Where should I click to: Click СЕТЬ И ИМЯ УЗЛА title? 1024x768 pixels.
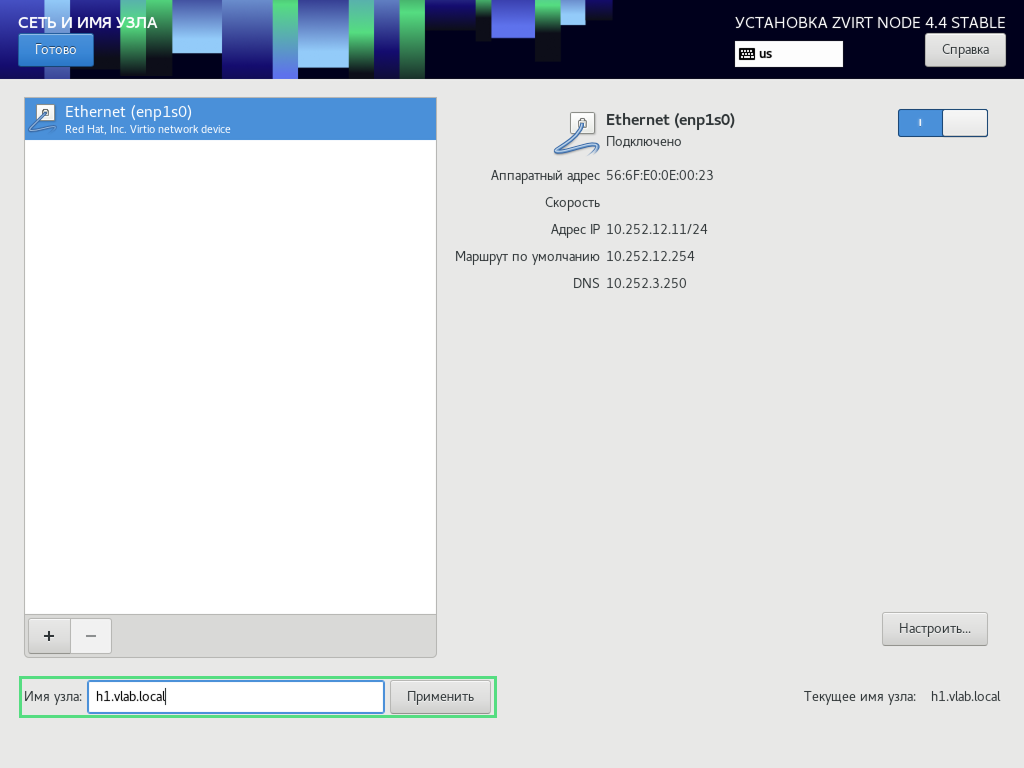[88, 23]
